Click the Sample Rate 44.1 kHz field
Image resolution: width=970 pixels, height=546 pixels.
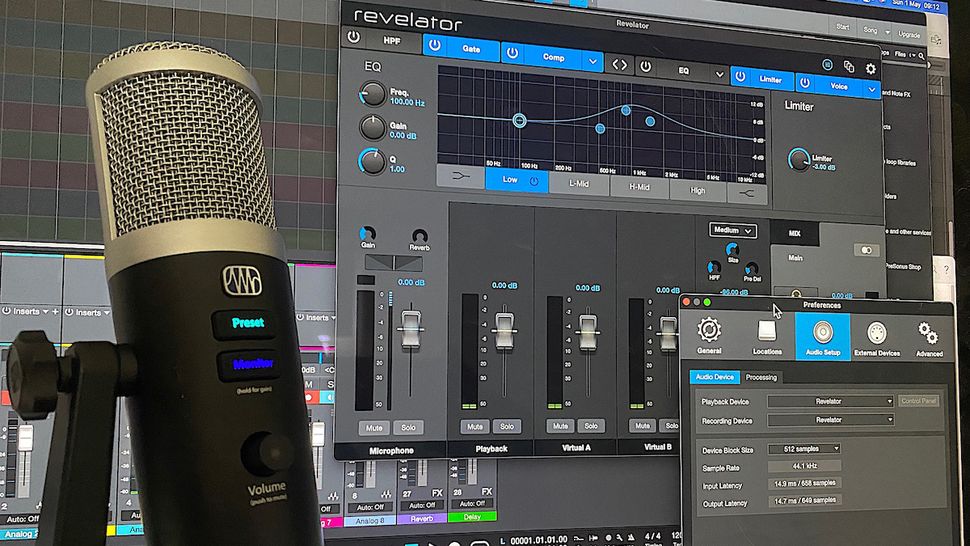pyautogui.click(x=804, y=466)
